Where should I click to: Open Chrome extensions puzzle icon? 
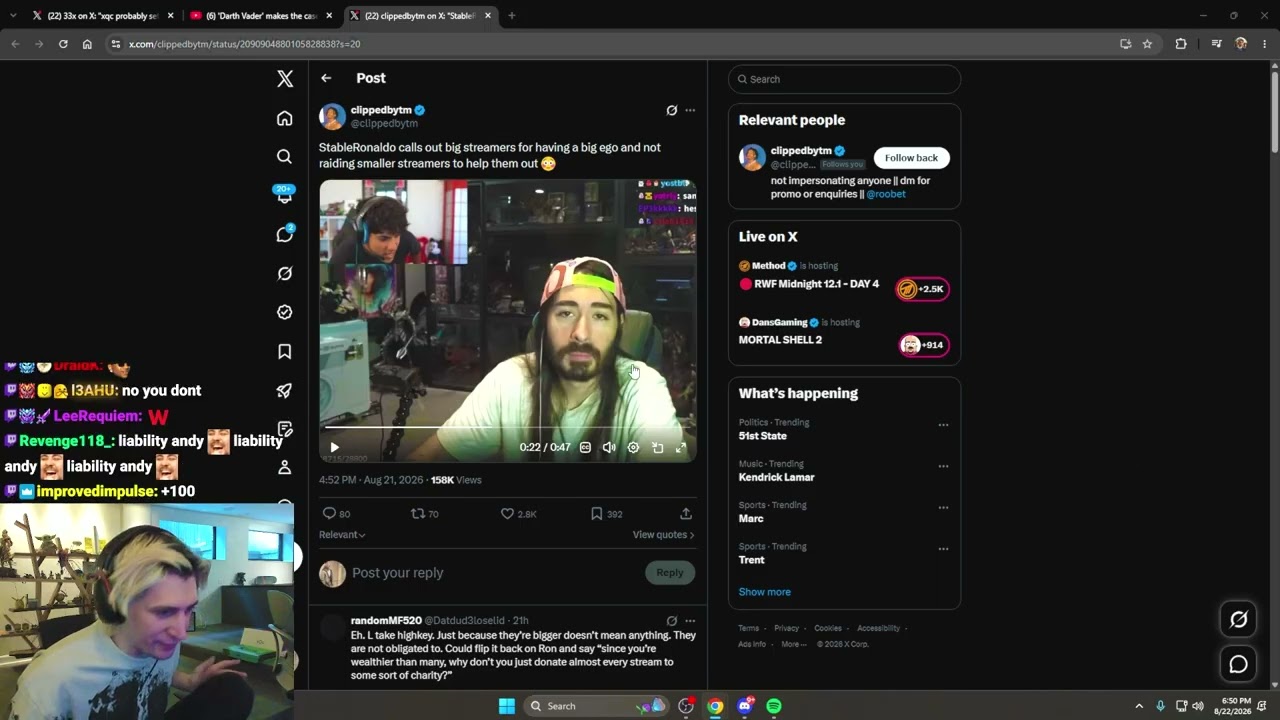coord(1181,44)
